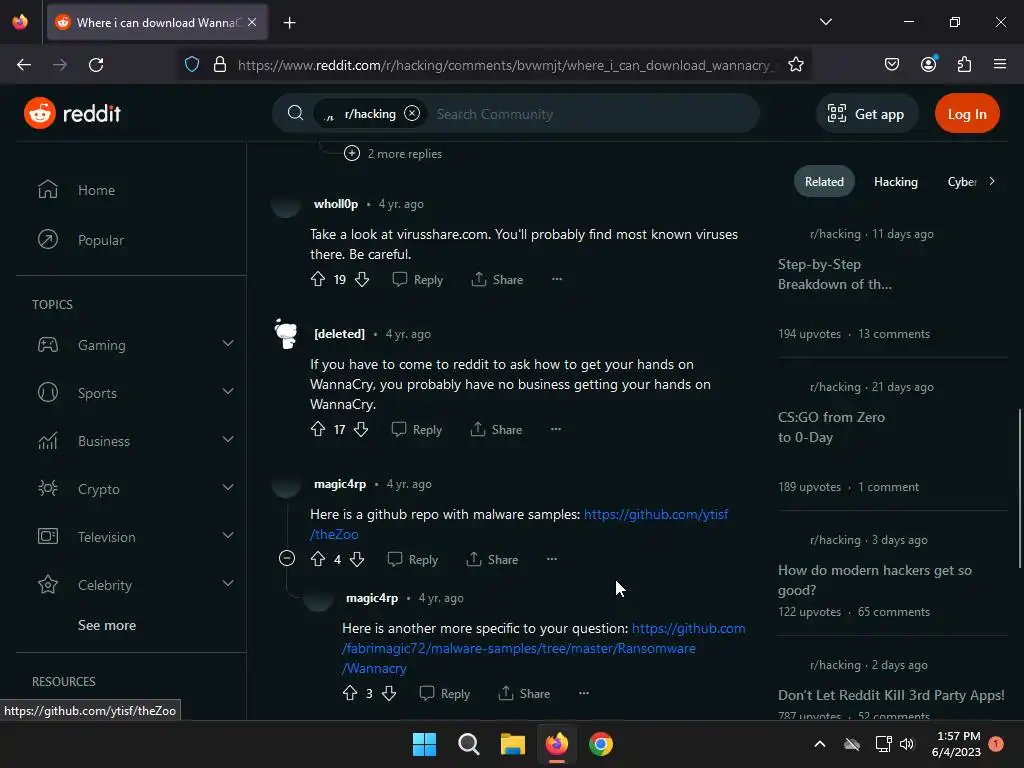Viewport: 1024px width, 768px height.
Task: Click the page vertical scrollbar
Action: pos(1019,487)
